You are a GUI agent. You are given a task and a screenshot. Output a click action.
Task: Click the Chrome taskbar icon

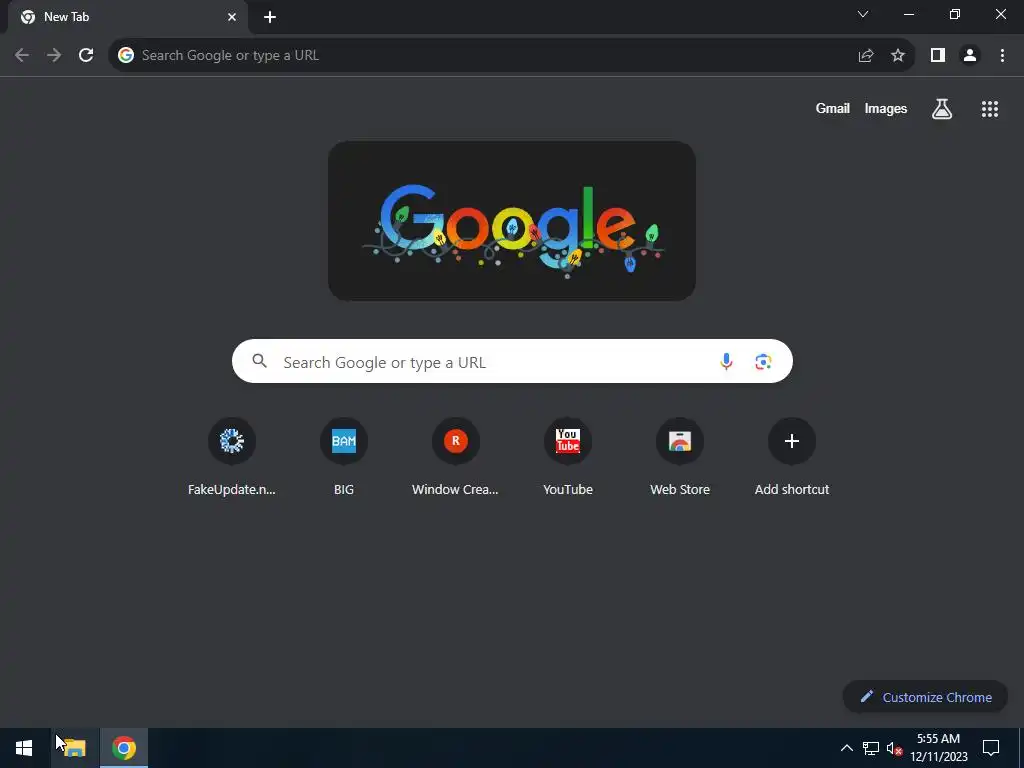[124, 748]
